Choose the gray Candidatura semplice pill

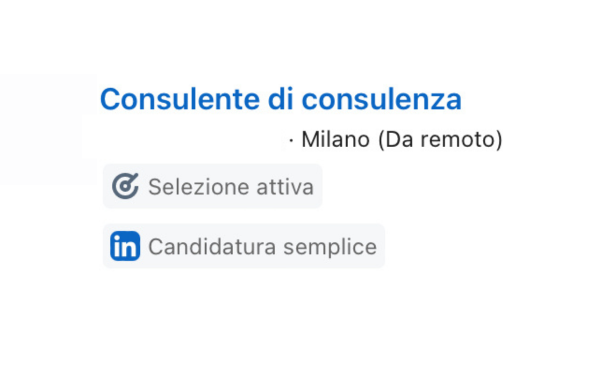click(244, 246)
